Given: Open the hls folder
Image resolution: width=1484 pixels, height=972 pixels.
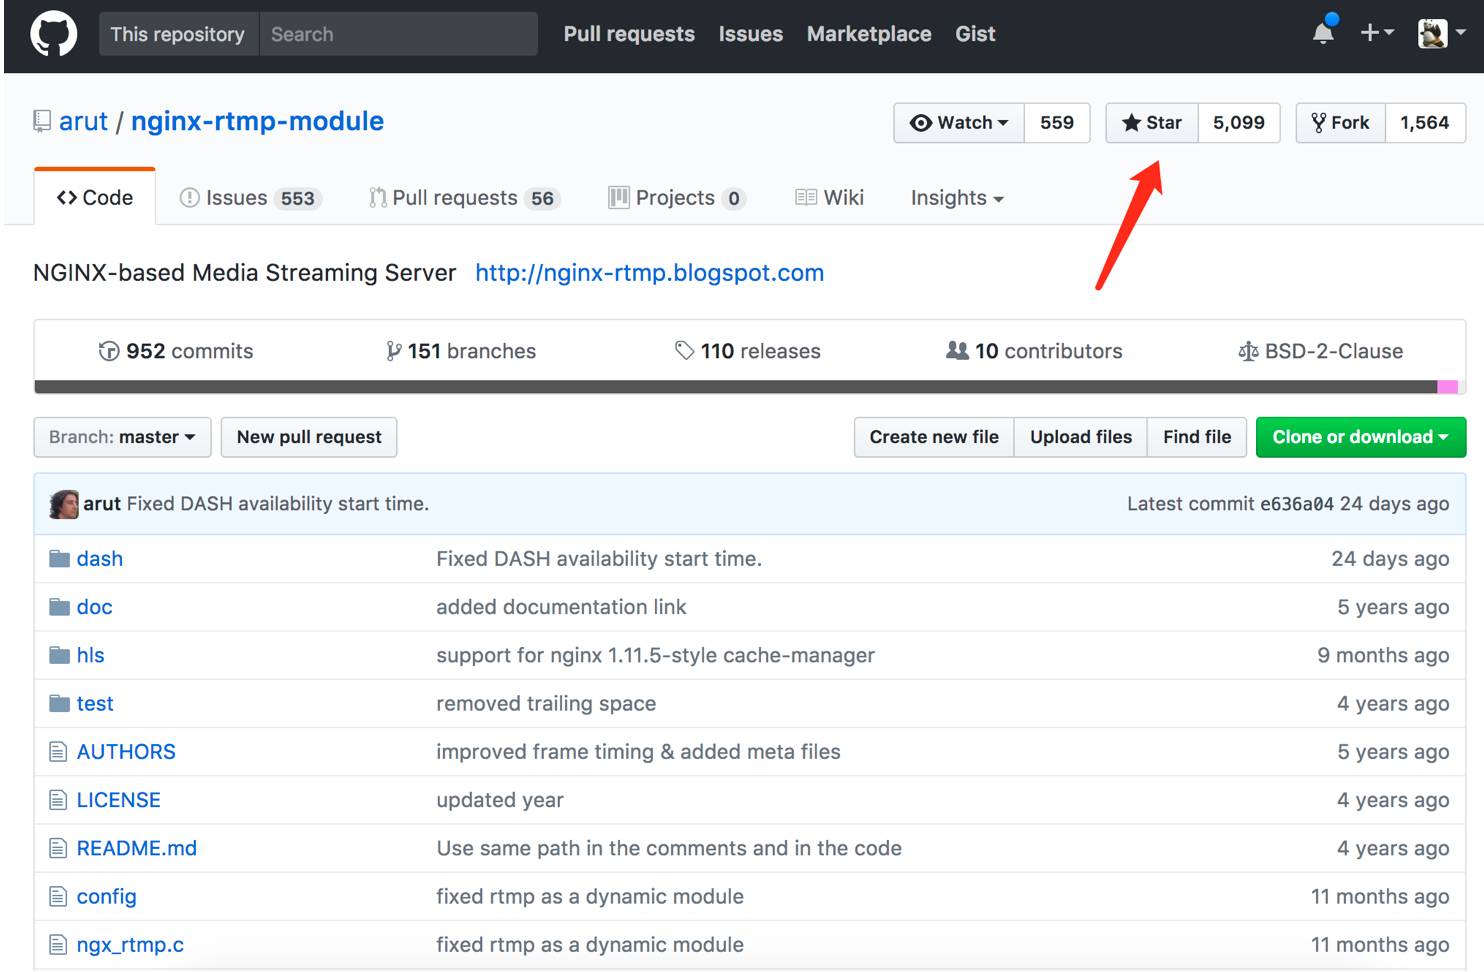Looking at the screenshot, I should coord(90,655).
